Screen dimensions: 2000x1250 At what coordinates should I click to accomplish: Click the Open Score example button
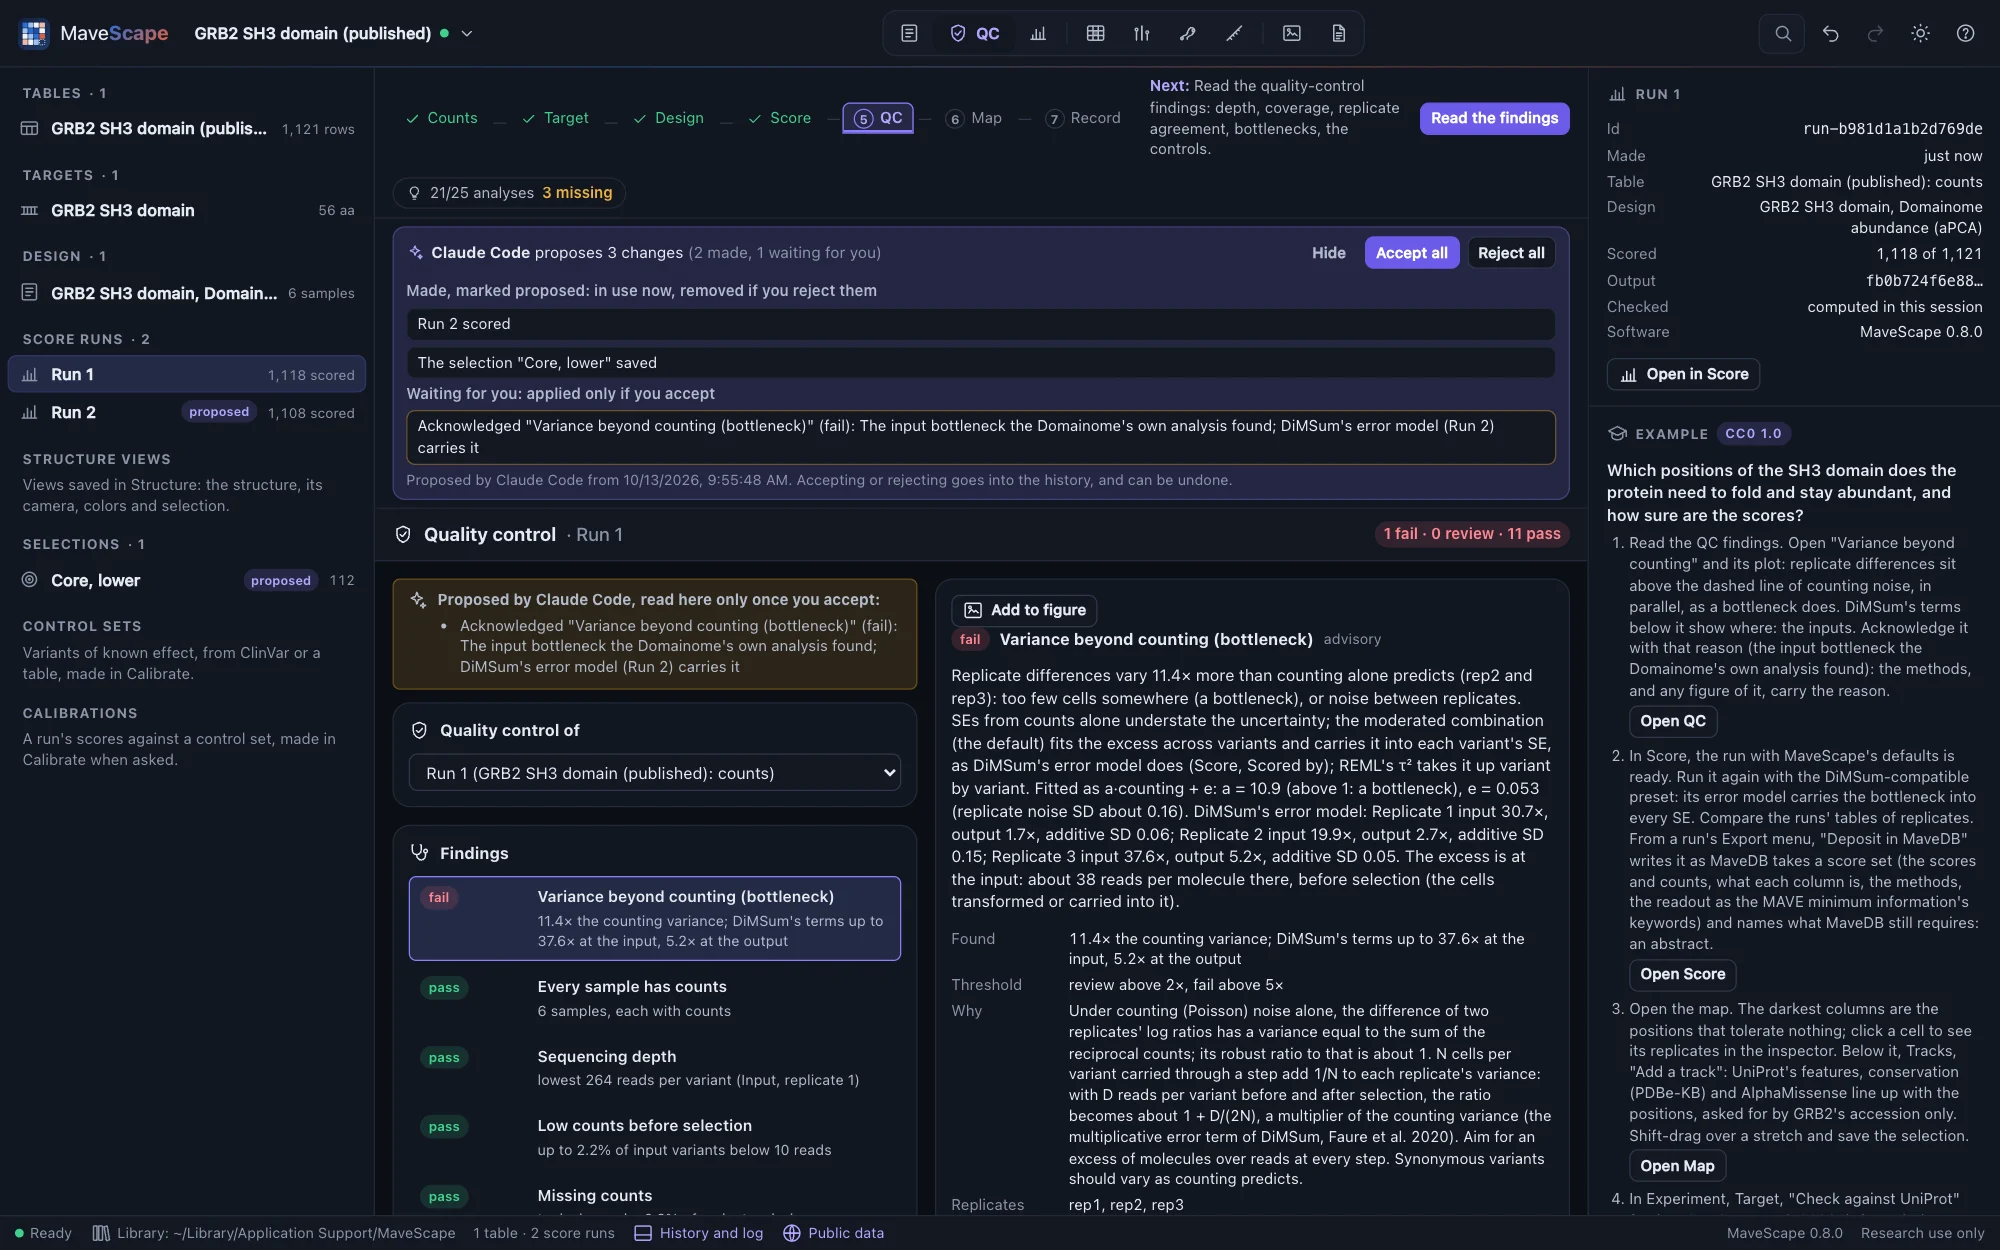[x=1682, y=974]
